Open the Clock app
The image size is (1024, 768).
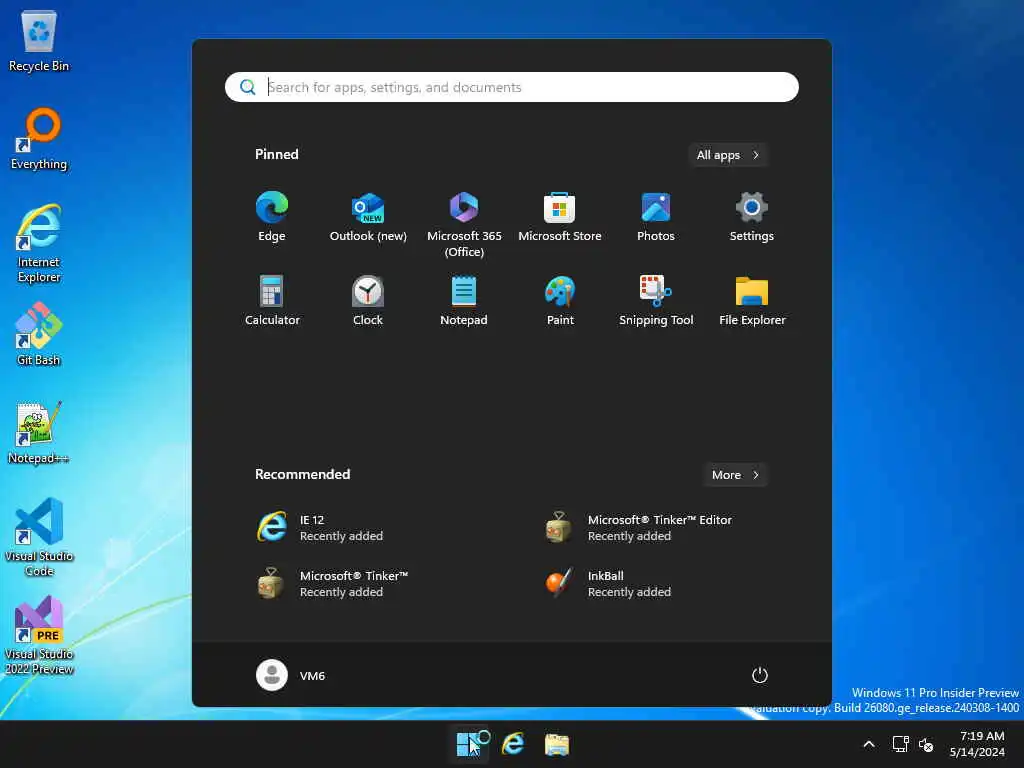point(368,300)
